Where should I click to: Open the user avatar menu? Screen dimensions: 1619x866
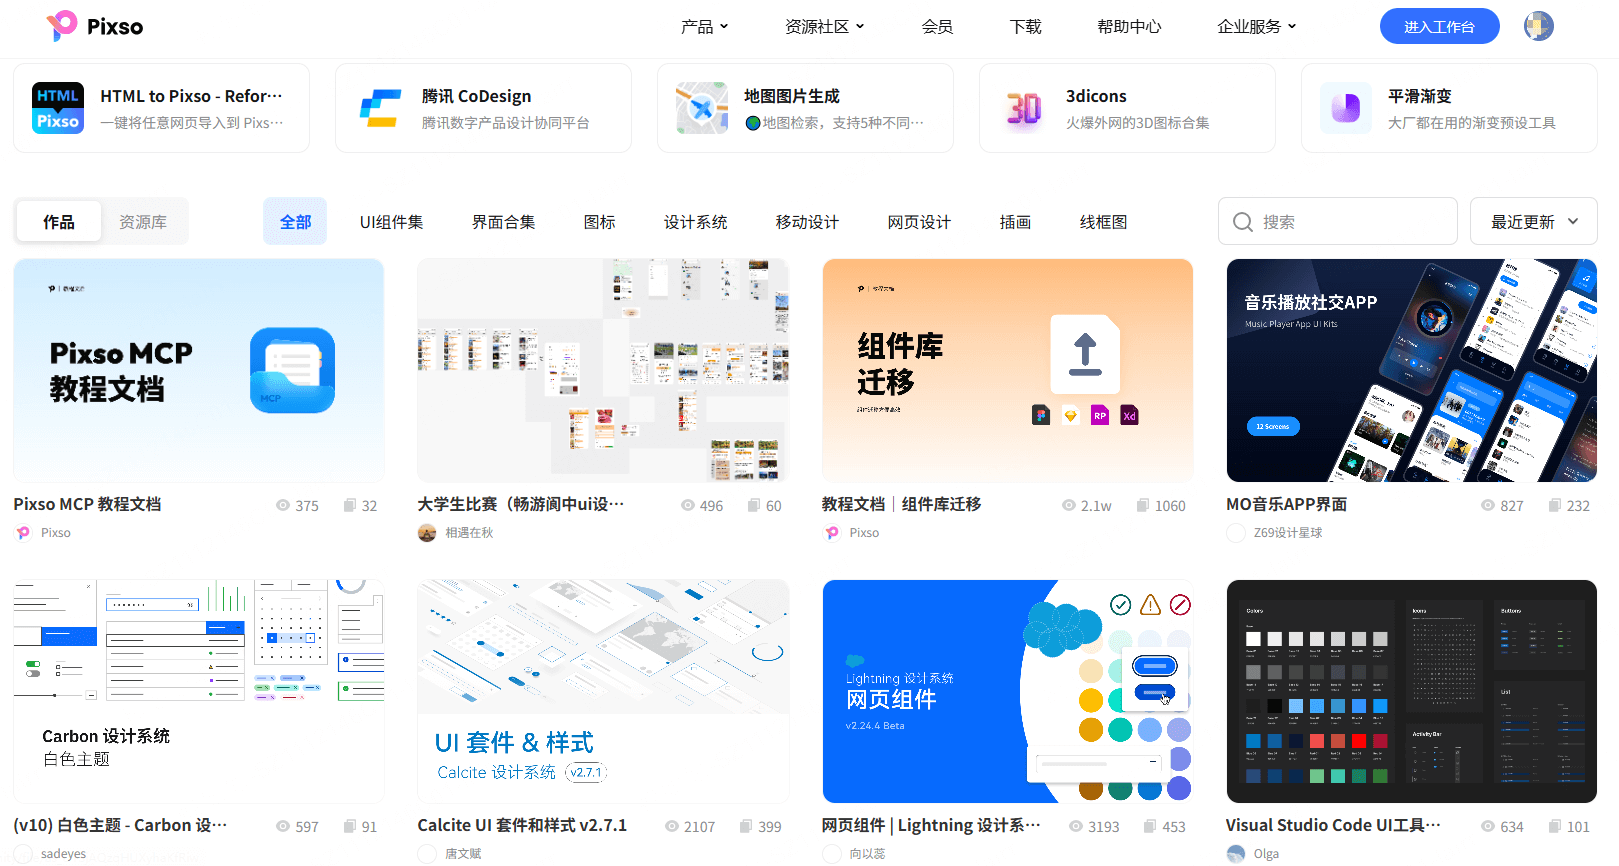(1538, 26)
